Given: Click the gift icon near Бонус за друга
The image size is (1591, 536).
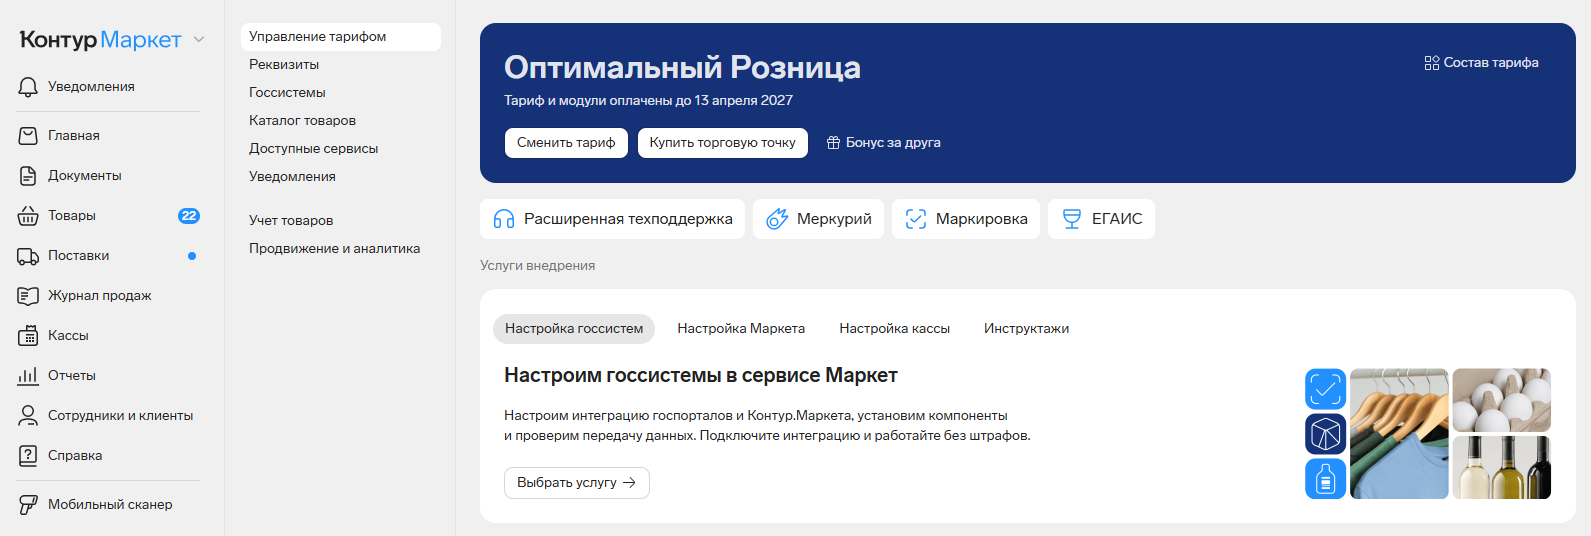Looking at the screenshot, I should coord(833,143).
